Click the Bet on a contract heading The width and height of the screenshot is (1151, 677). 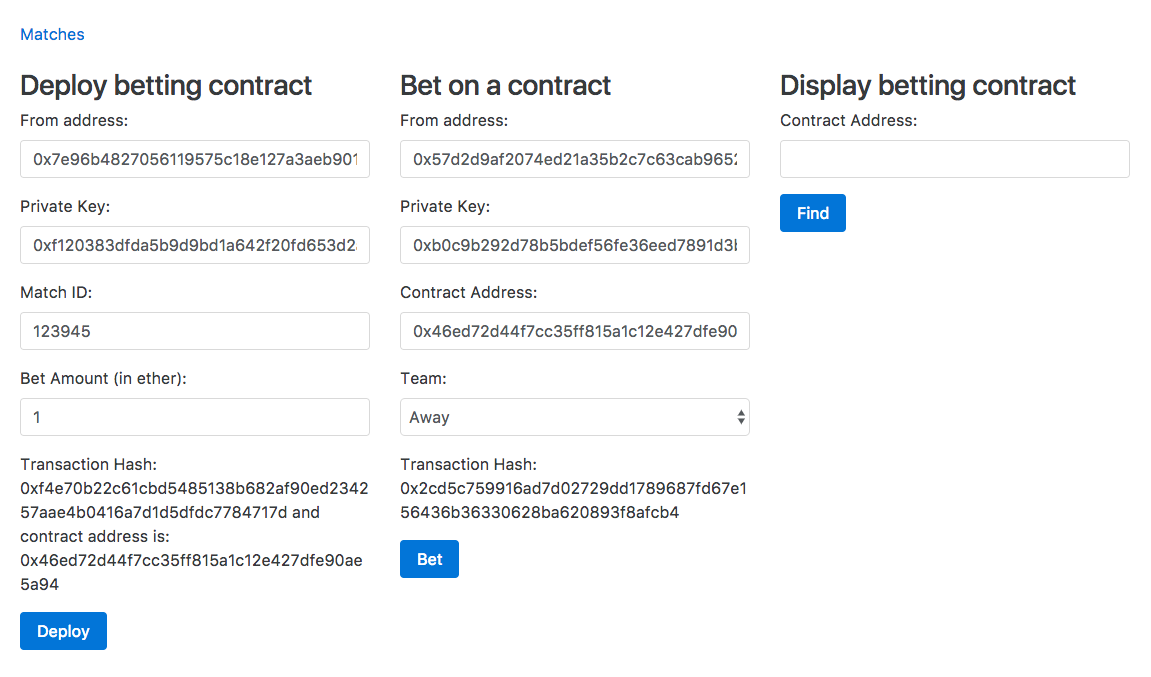click(505, 85)
